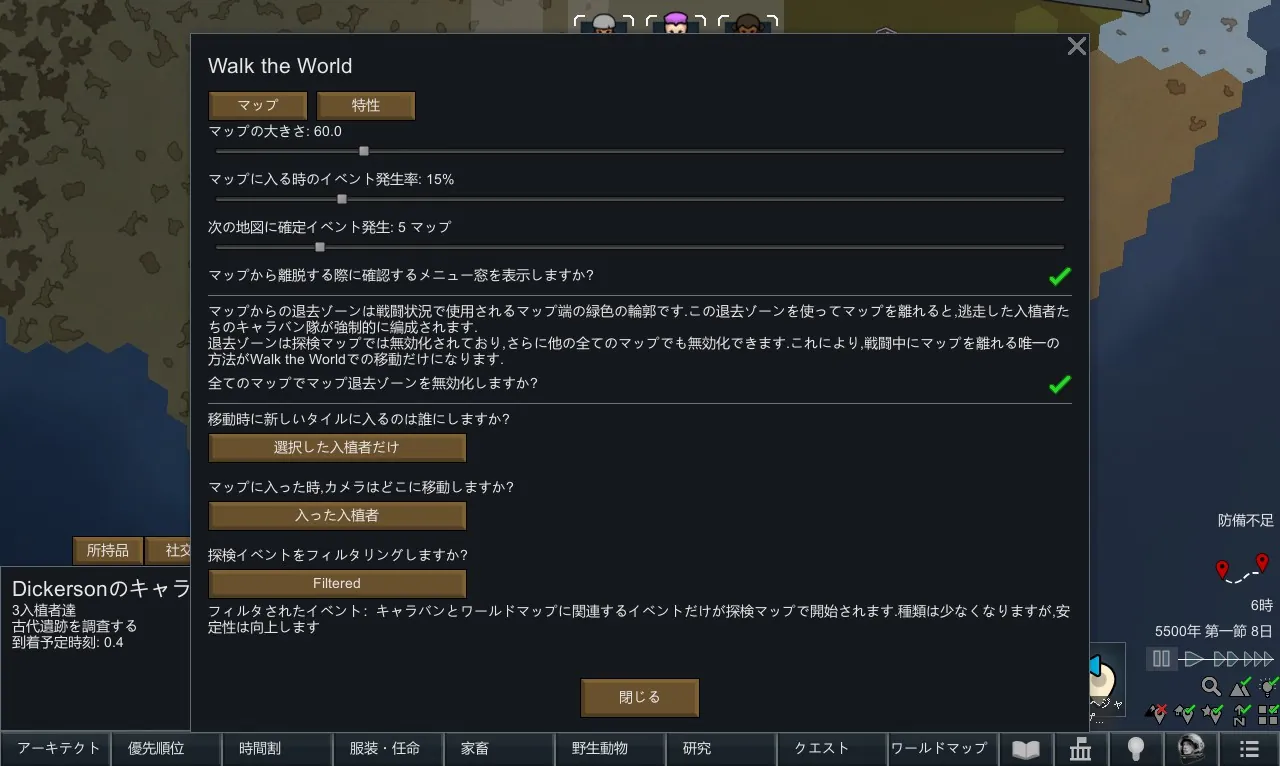
Task: Select the マップ tab
Action: click(258, 106)
